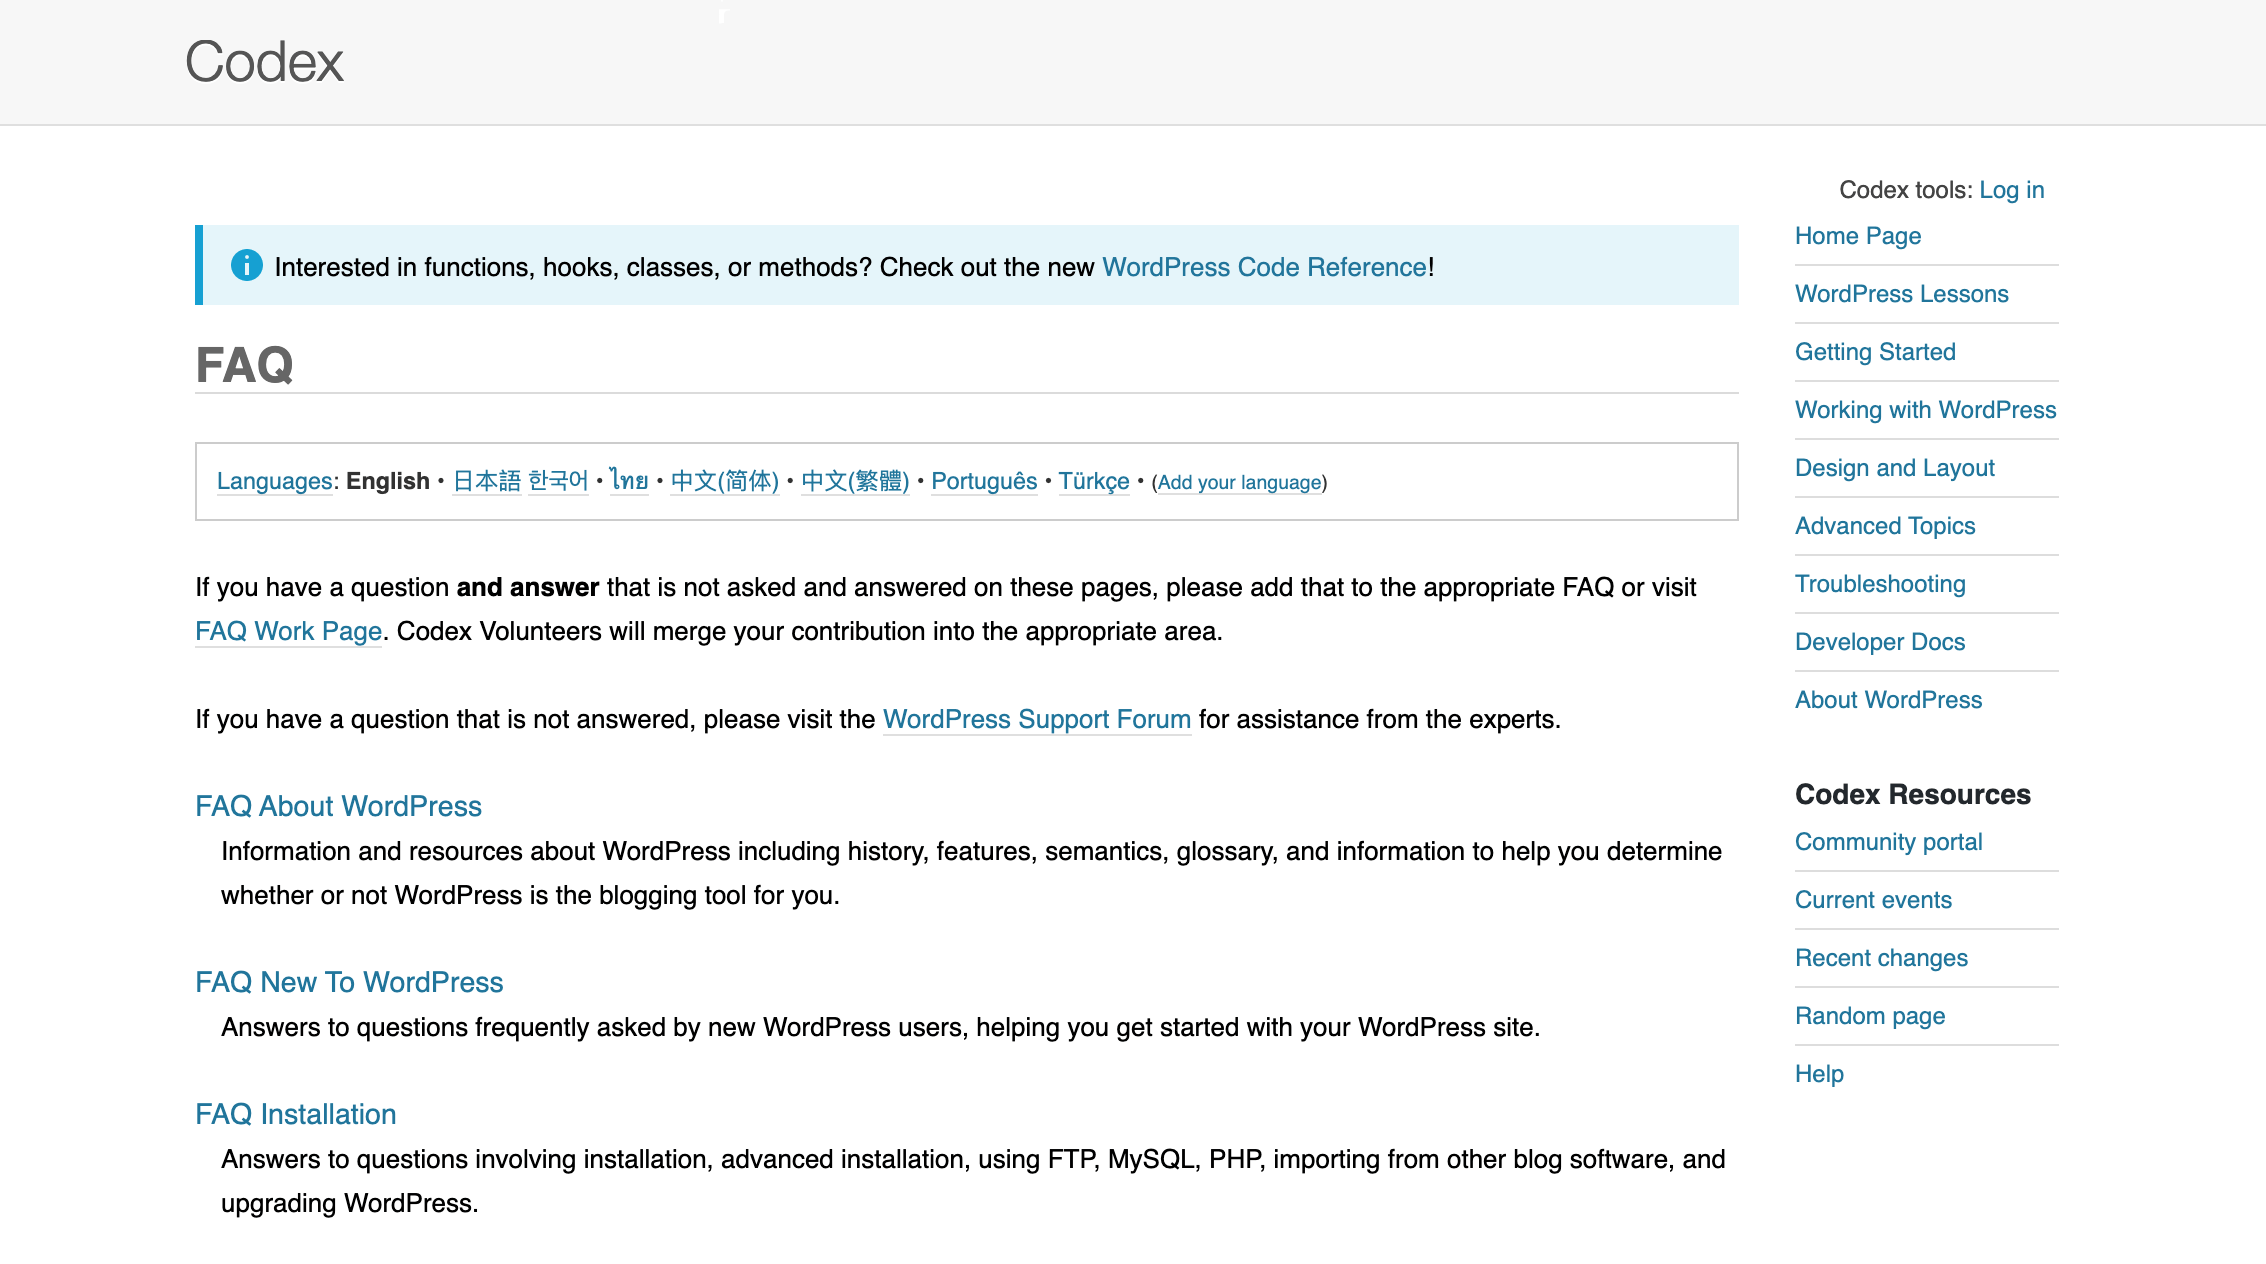
Task: Switch to Português language
Action: [x=984, y=481]
